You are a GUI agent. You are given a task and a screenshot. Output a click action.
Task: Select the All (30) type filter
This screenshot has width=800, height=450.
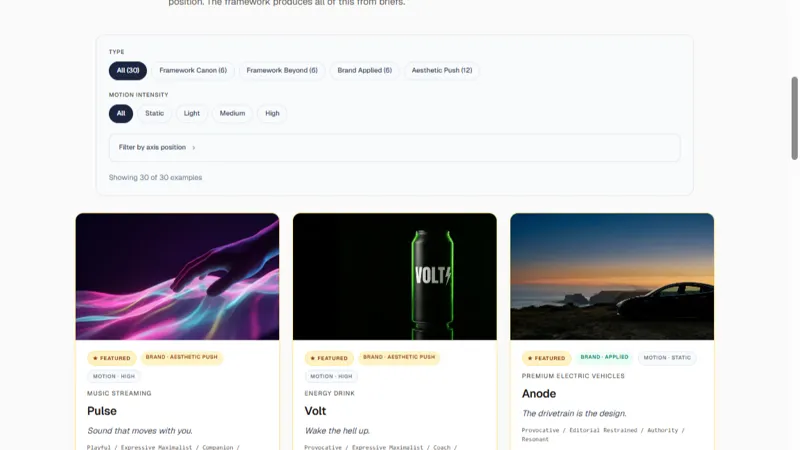[x=128, y=70]
